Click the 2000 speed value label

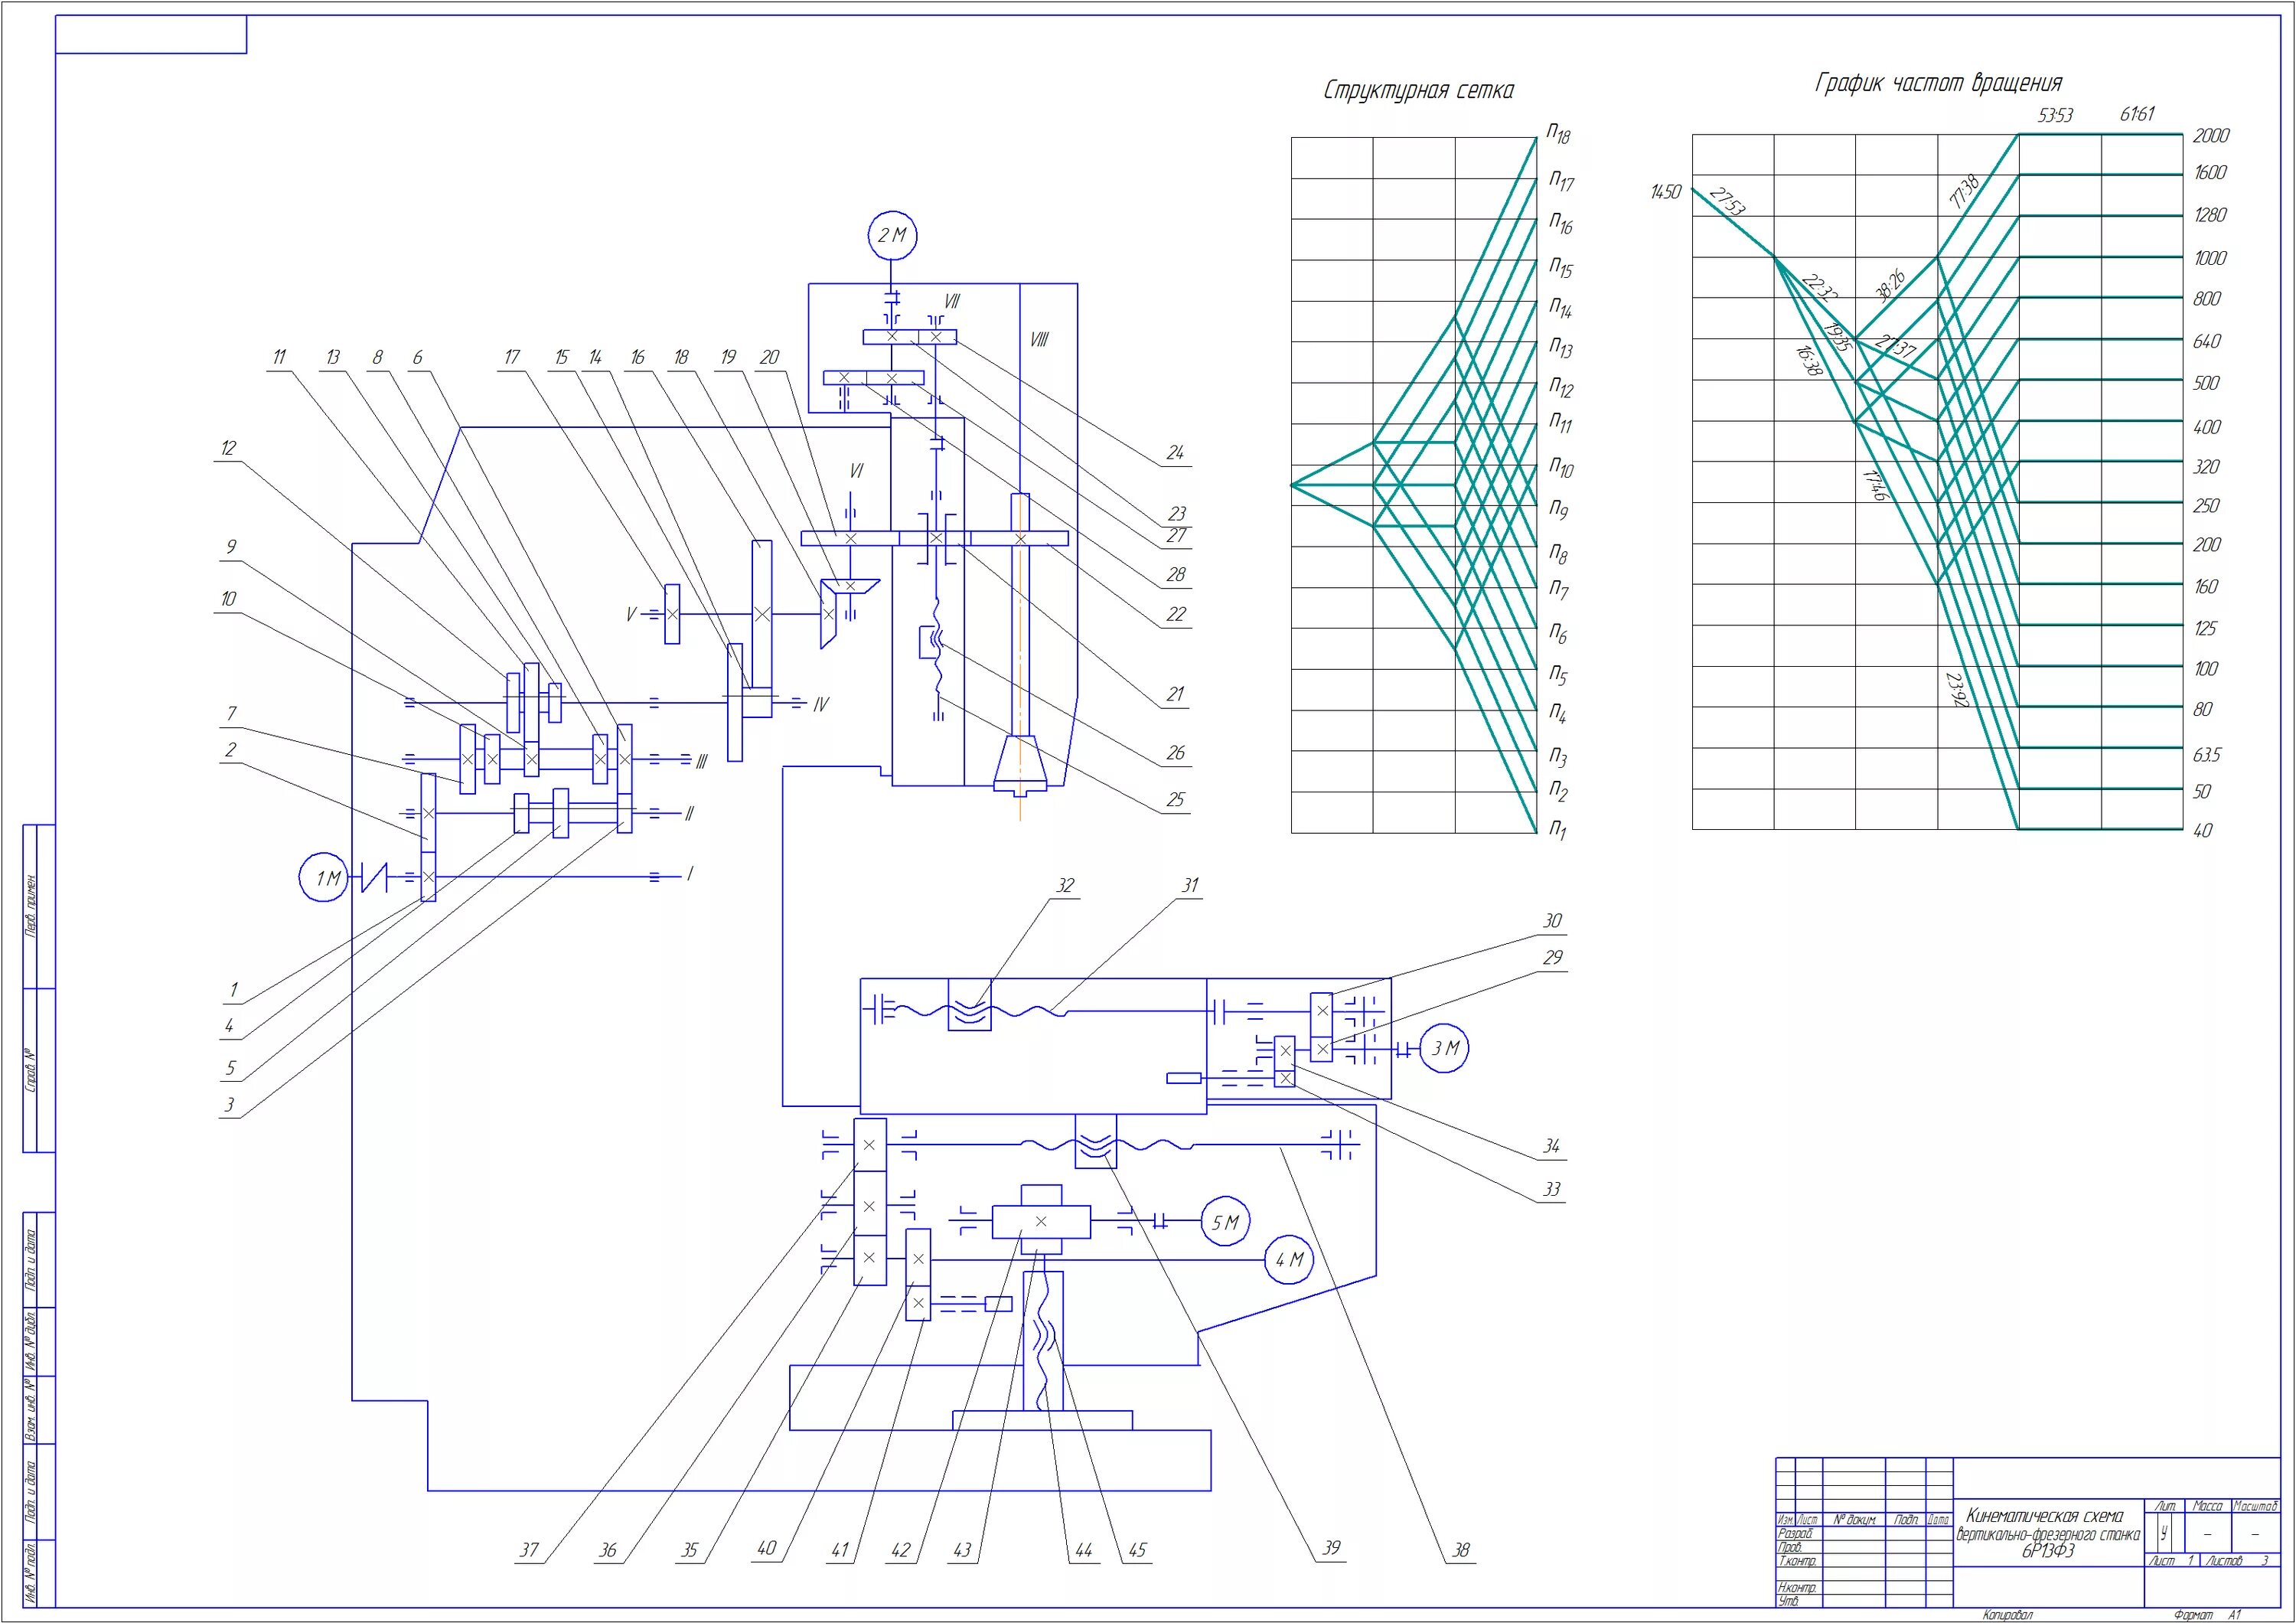(2210, 136)
